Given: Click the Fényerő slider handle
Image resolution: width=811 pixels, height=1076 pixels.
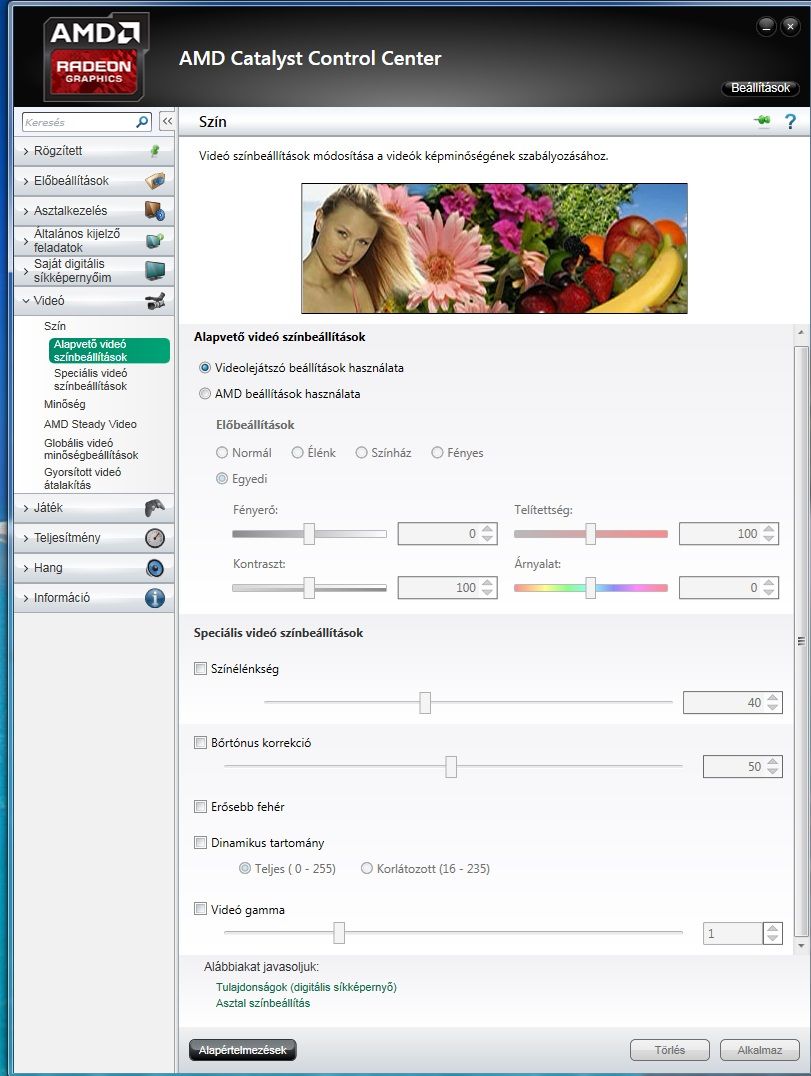Looking at the screenshot, I should click(x=309, y=534).
